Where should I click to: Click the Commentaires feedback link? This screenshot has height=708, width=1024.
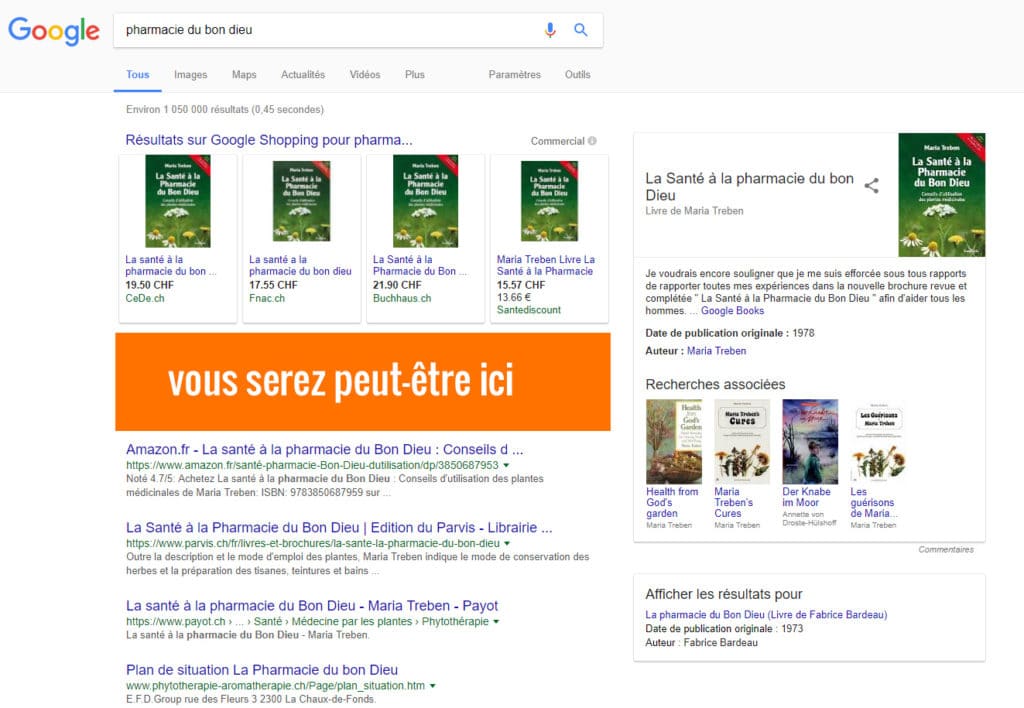tap(946, 549)
